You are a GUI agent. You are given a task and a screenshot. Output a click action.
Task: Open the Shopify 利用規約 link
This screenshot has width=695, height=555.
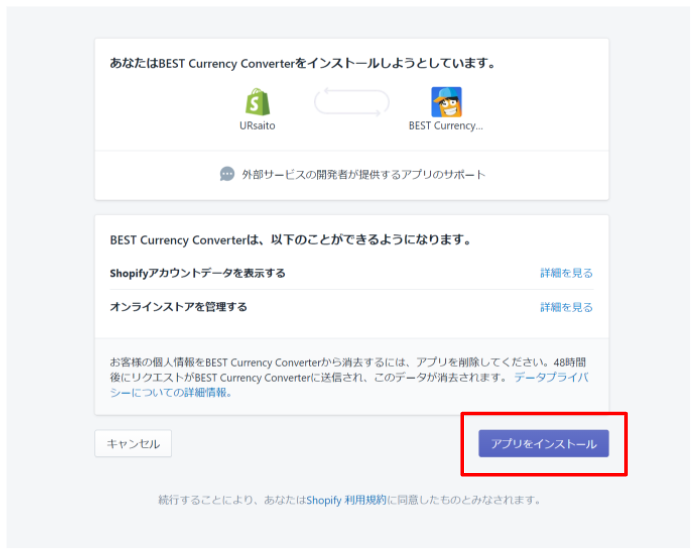point(346,500)
